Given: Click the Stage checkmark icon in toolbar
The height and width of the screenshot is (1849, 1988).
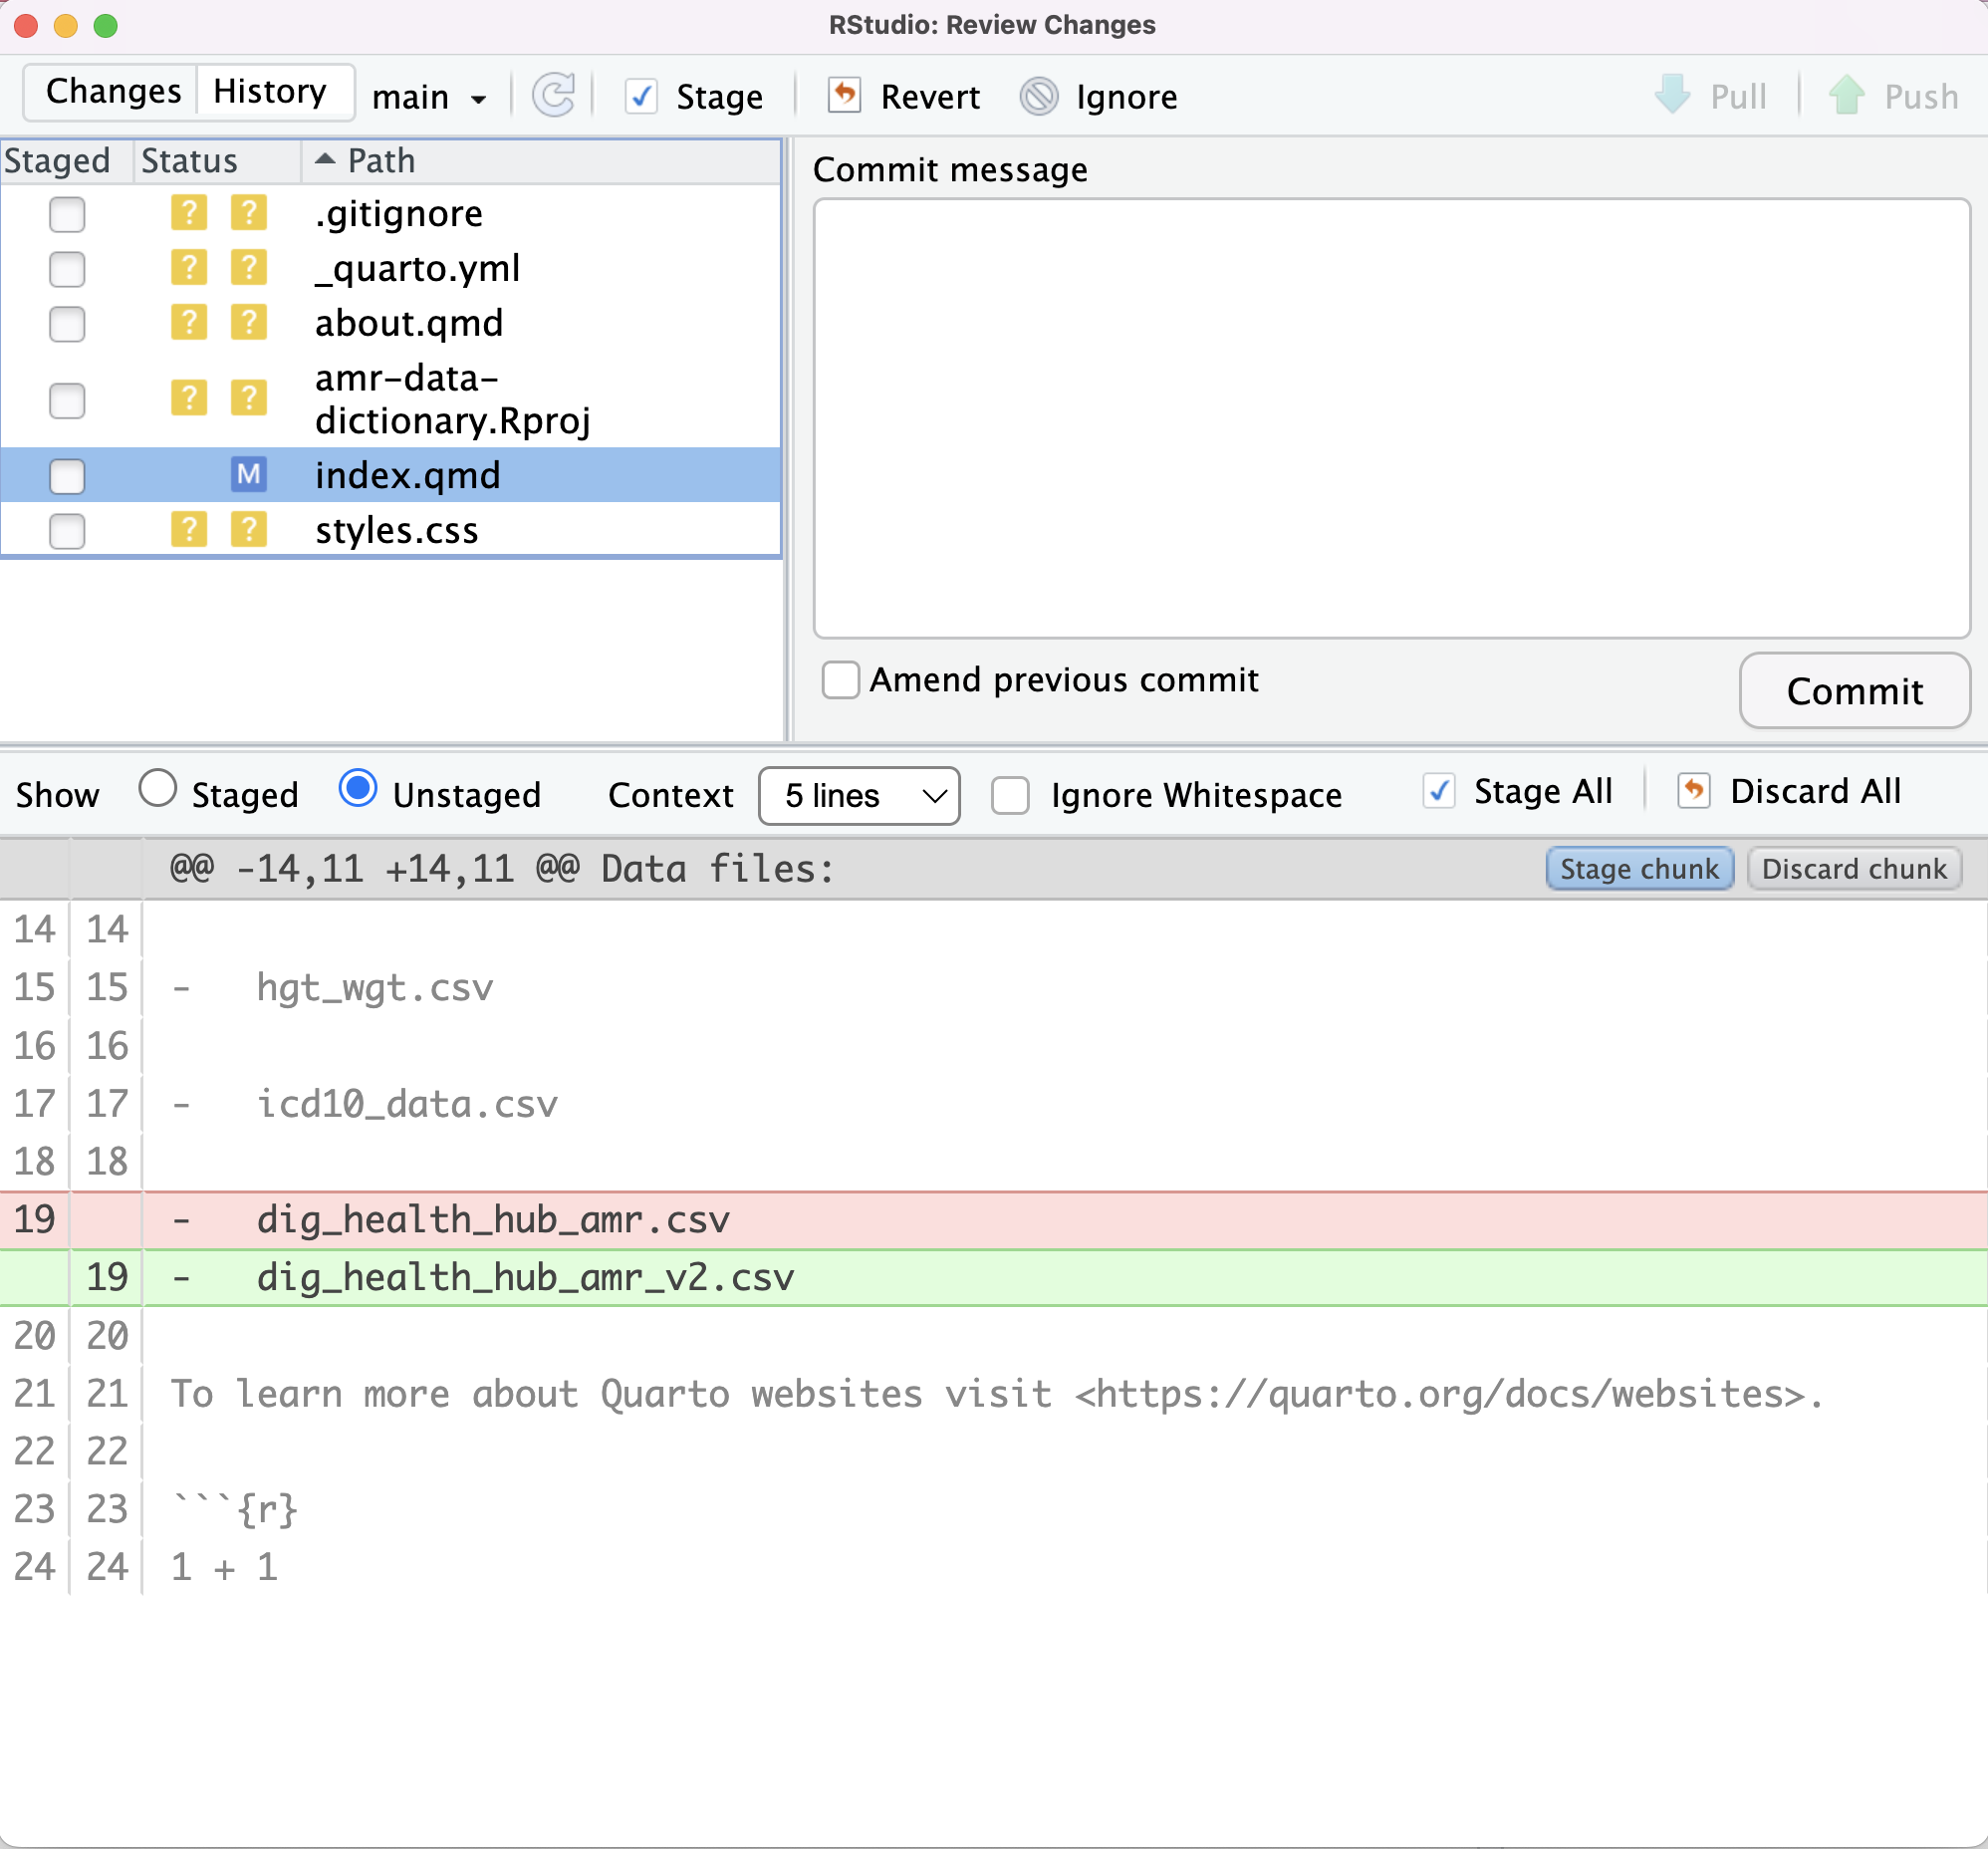Looking at the screenshot, I should pos(640,97).
